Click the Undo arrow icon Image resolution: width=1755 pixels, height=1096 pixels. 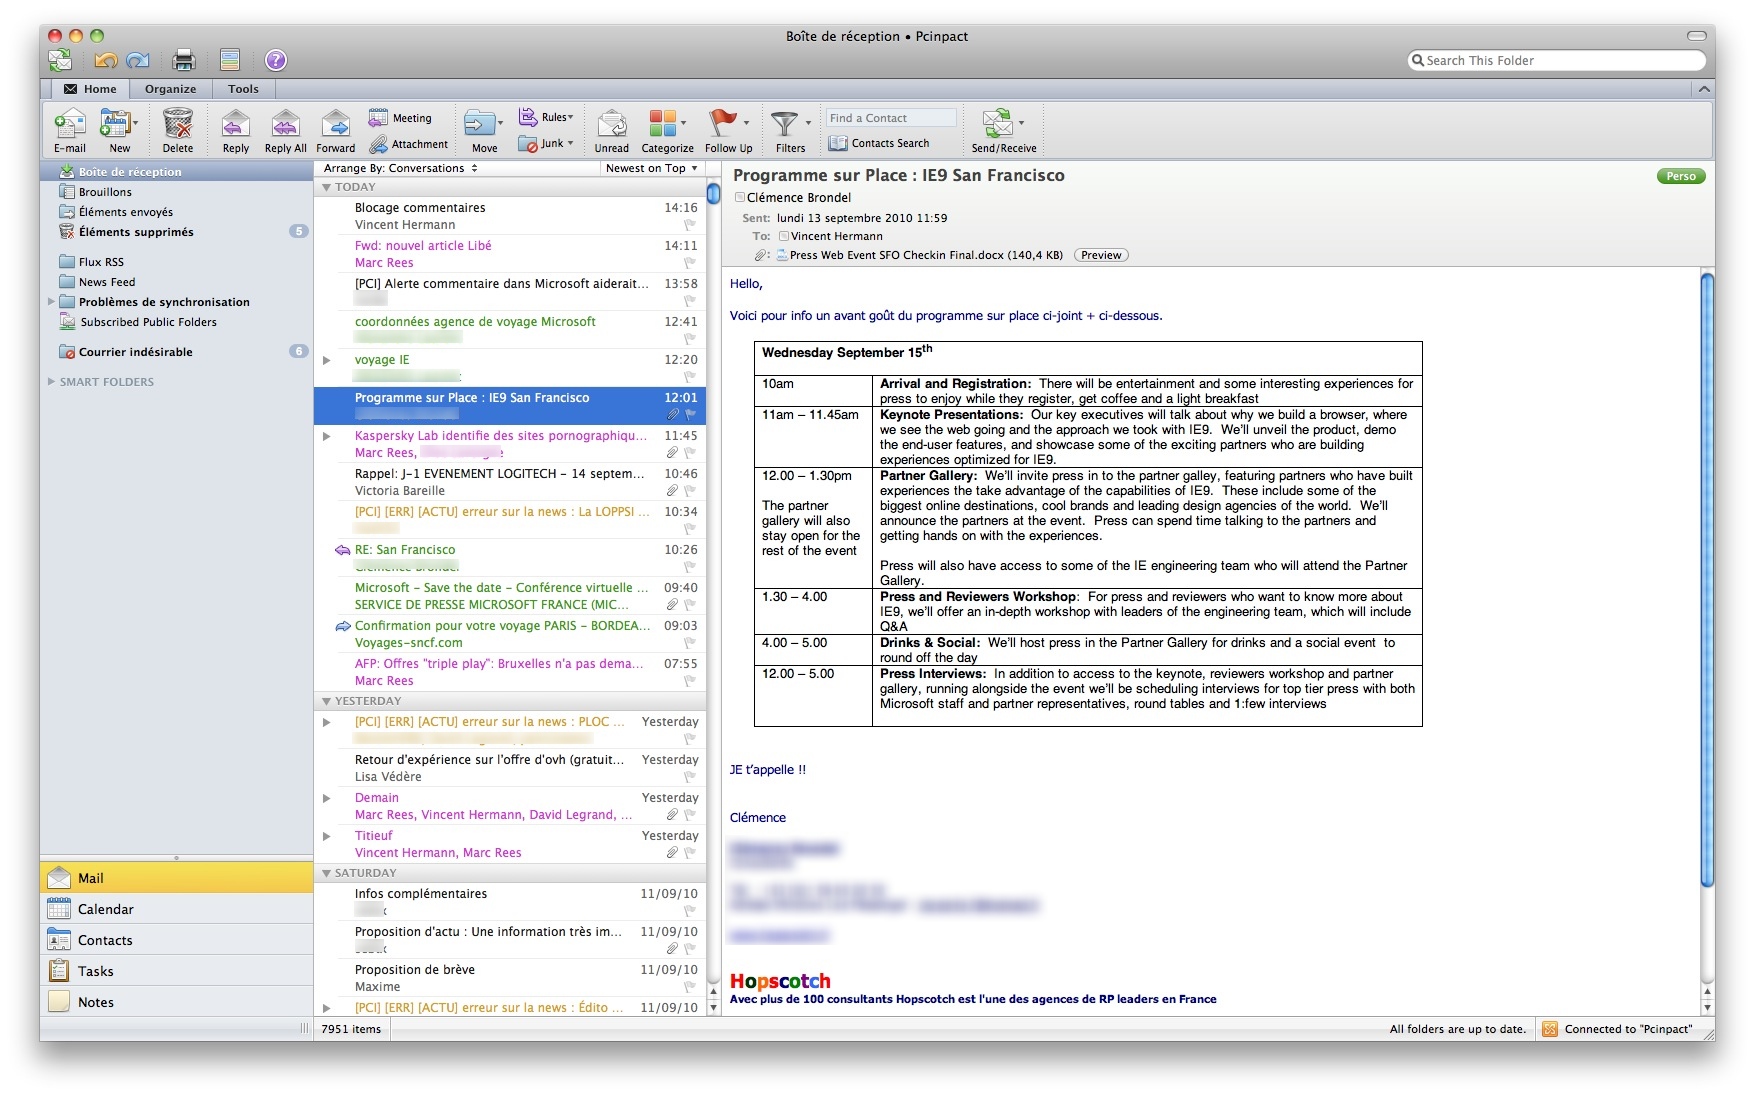(106, 60)
